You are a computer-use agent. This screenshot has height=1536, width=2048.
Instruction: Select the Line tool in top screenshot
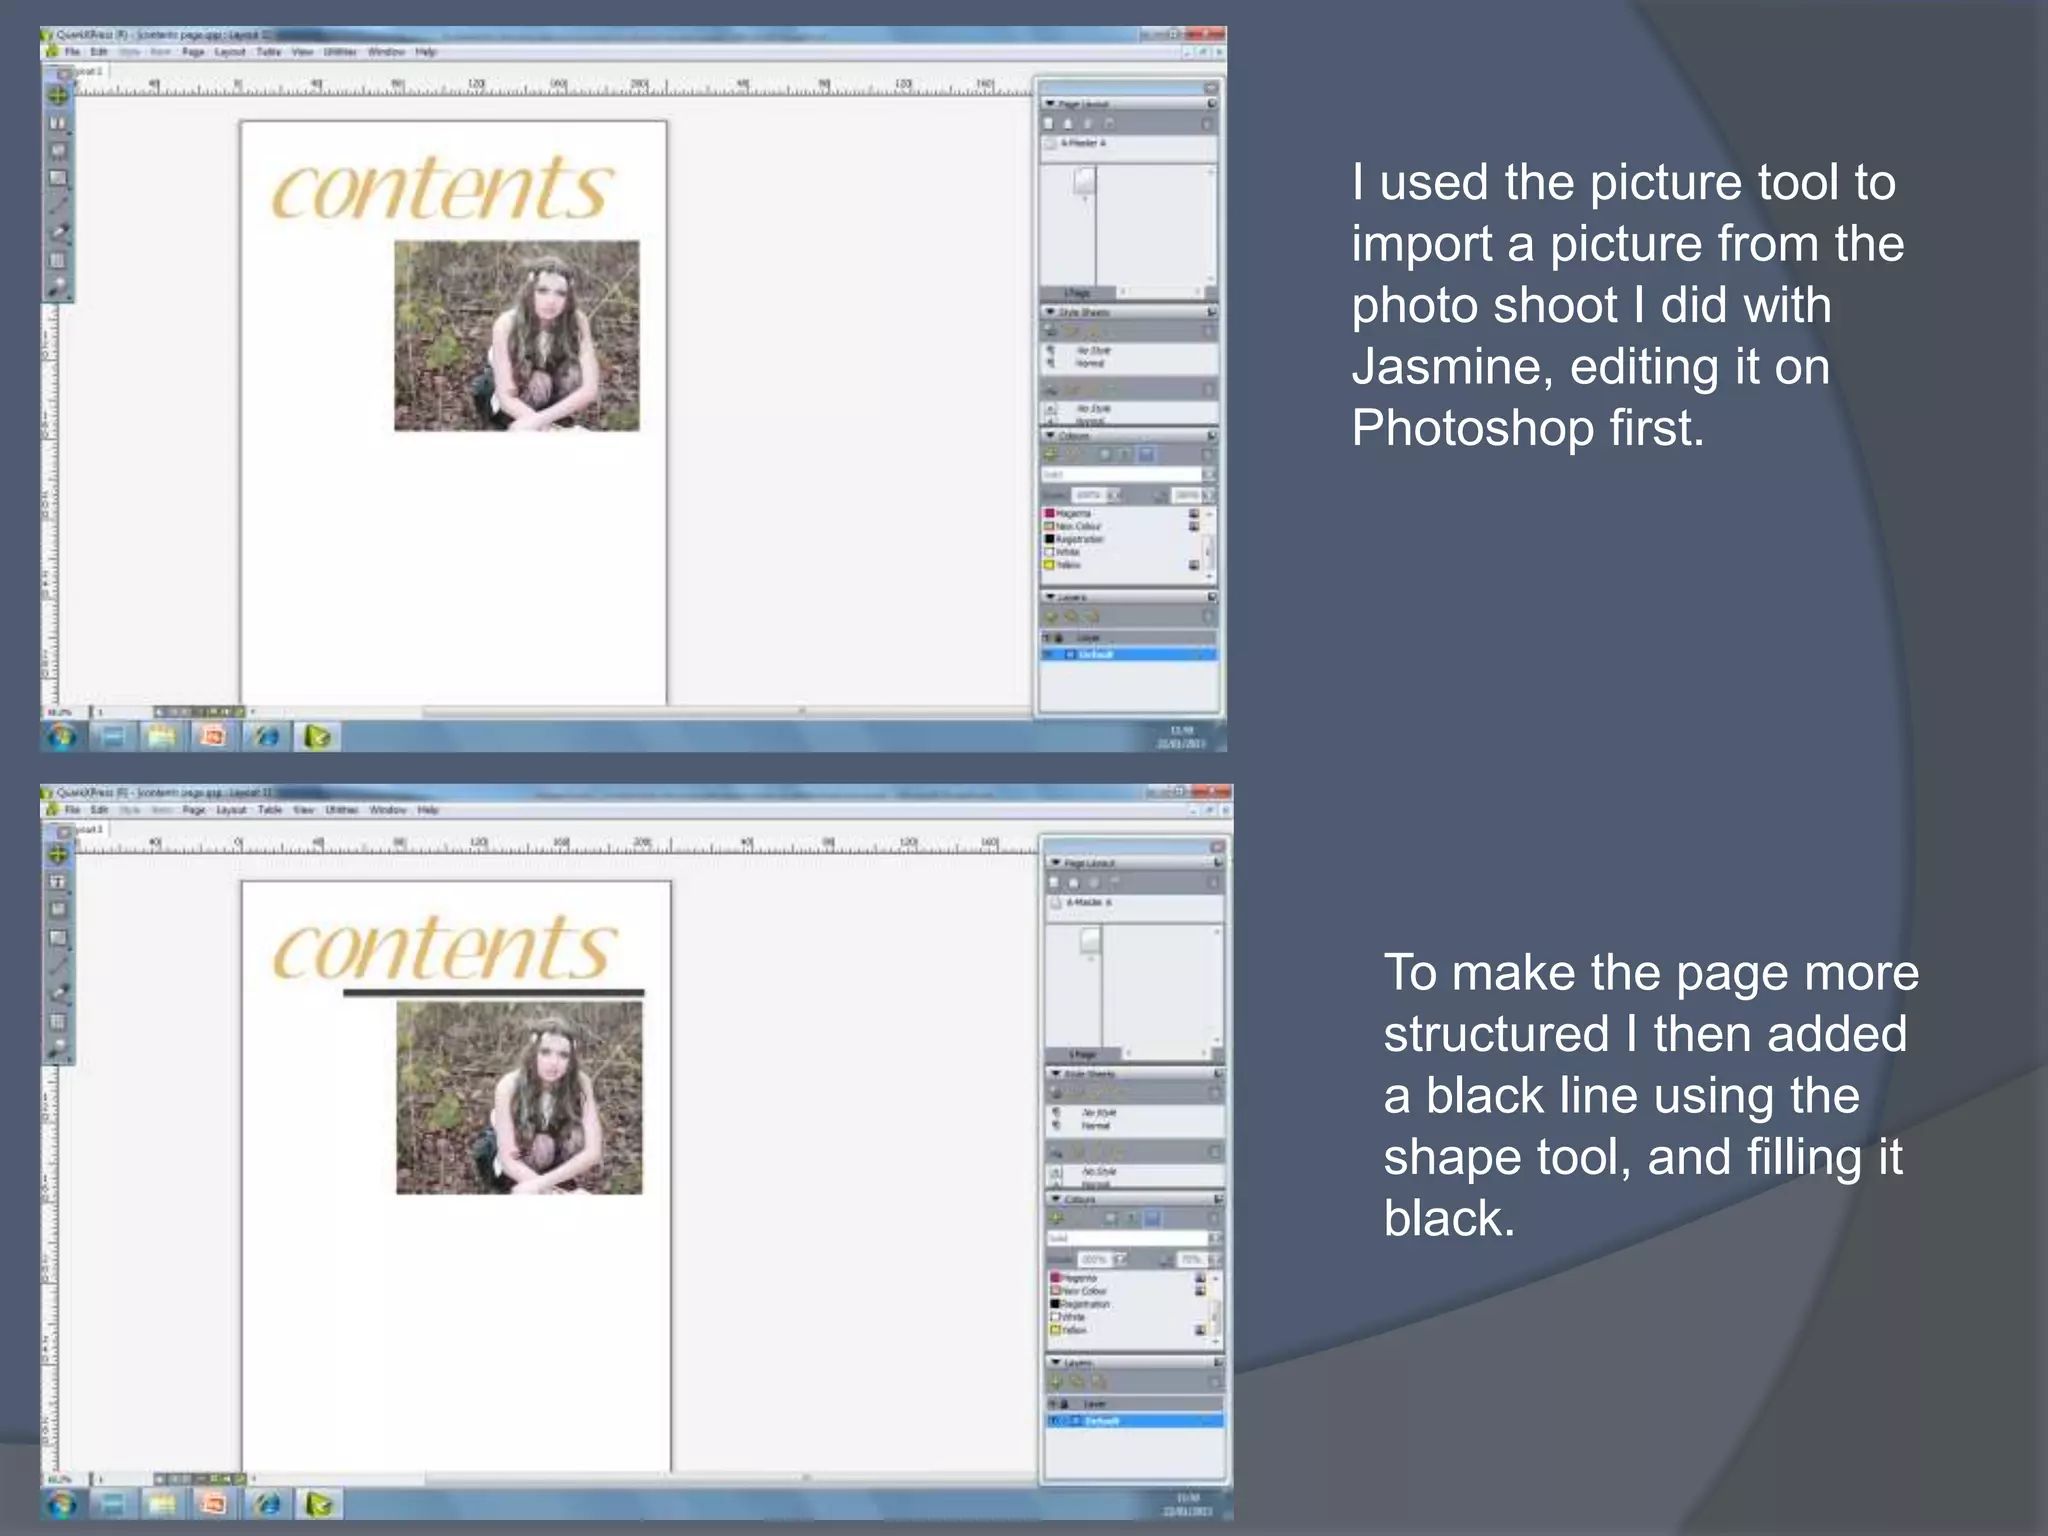58,205
